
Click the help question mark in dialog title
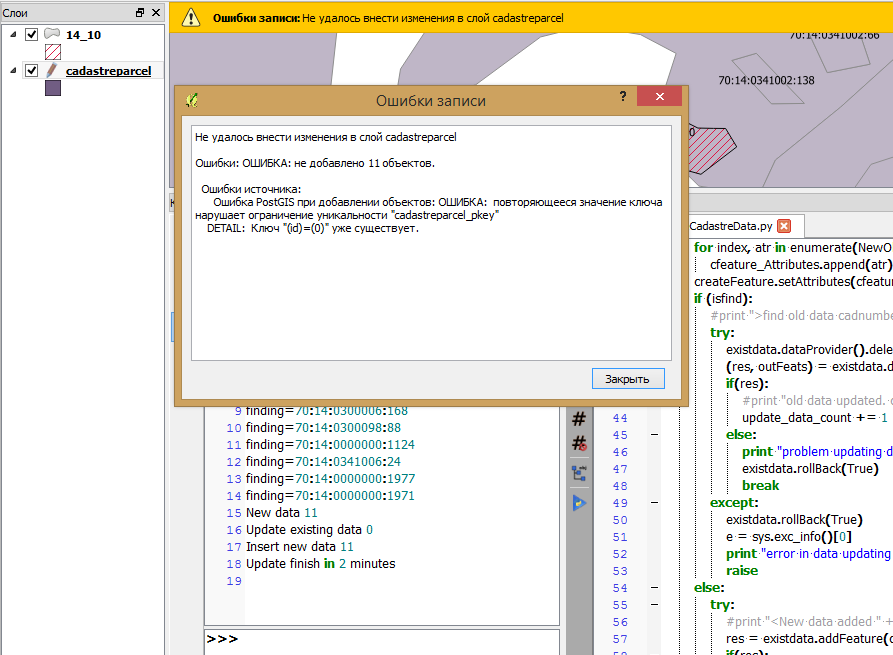pyautogui.click(x=623, y=97)
